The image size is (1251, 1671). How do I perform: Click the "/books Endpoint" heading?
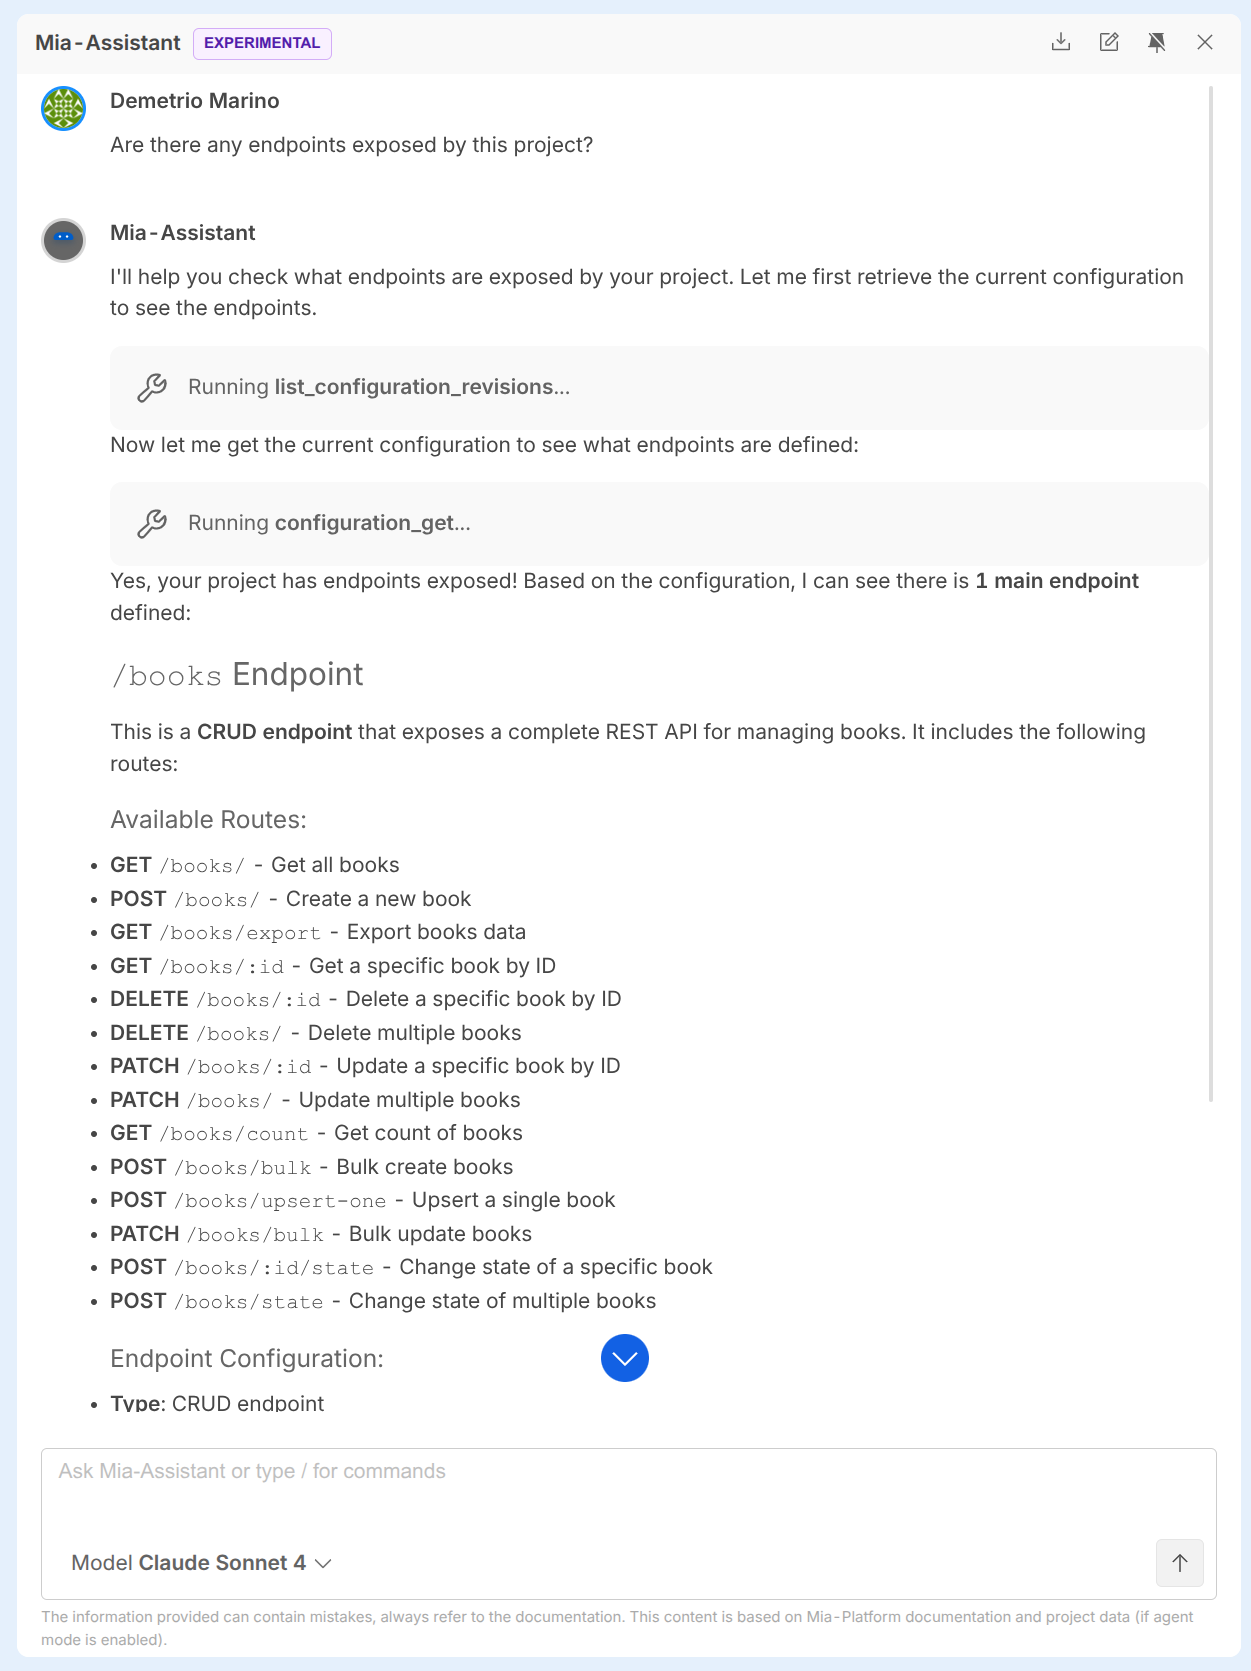coord(237,675)
